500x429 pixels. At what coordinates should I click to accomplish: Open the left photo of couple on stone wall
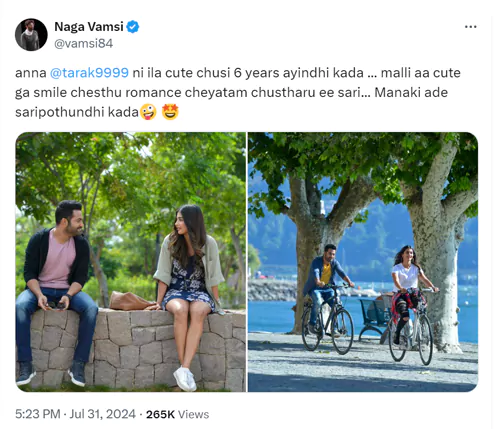[x=131, y=262]
